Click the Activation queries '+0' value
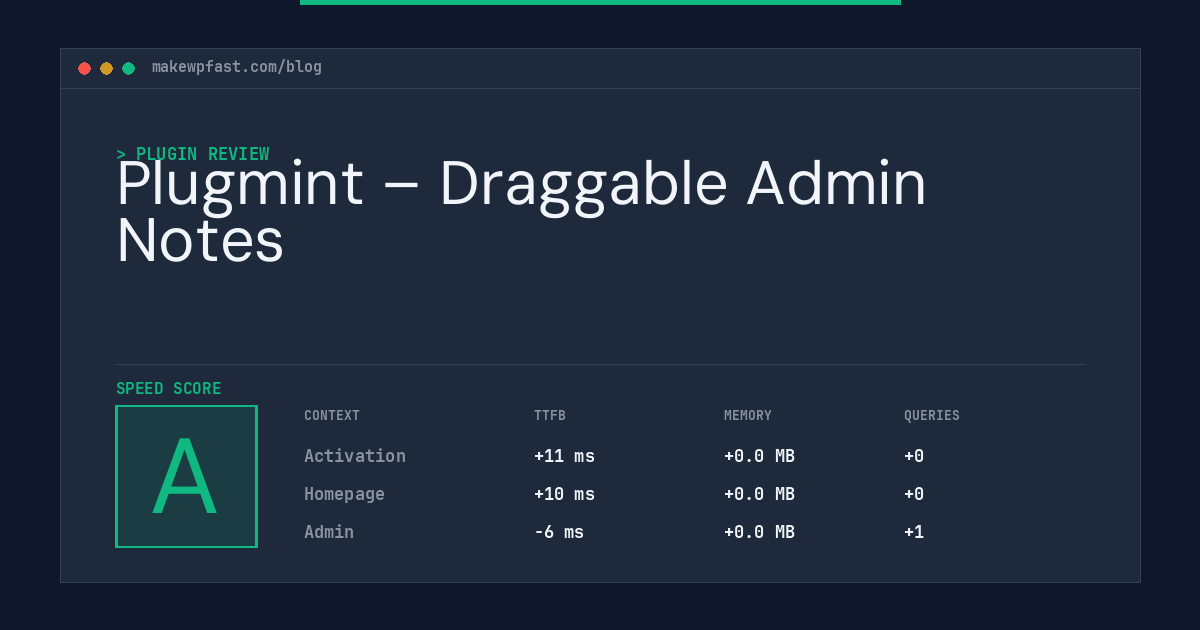The image size is (1200, 630). pos(914,456)
